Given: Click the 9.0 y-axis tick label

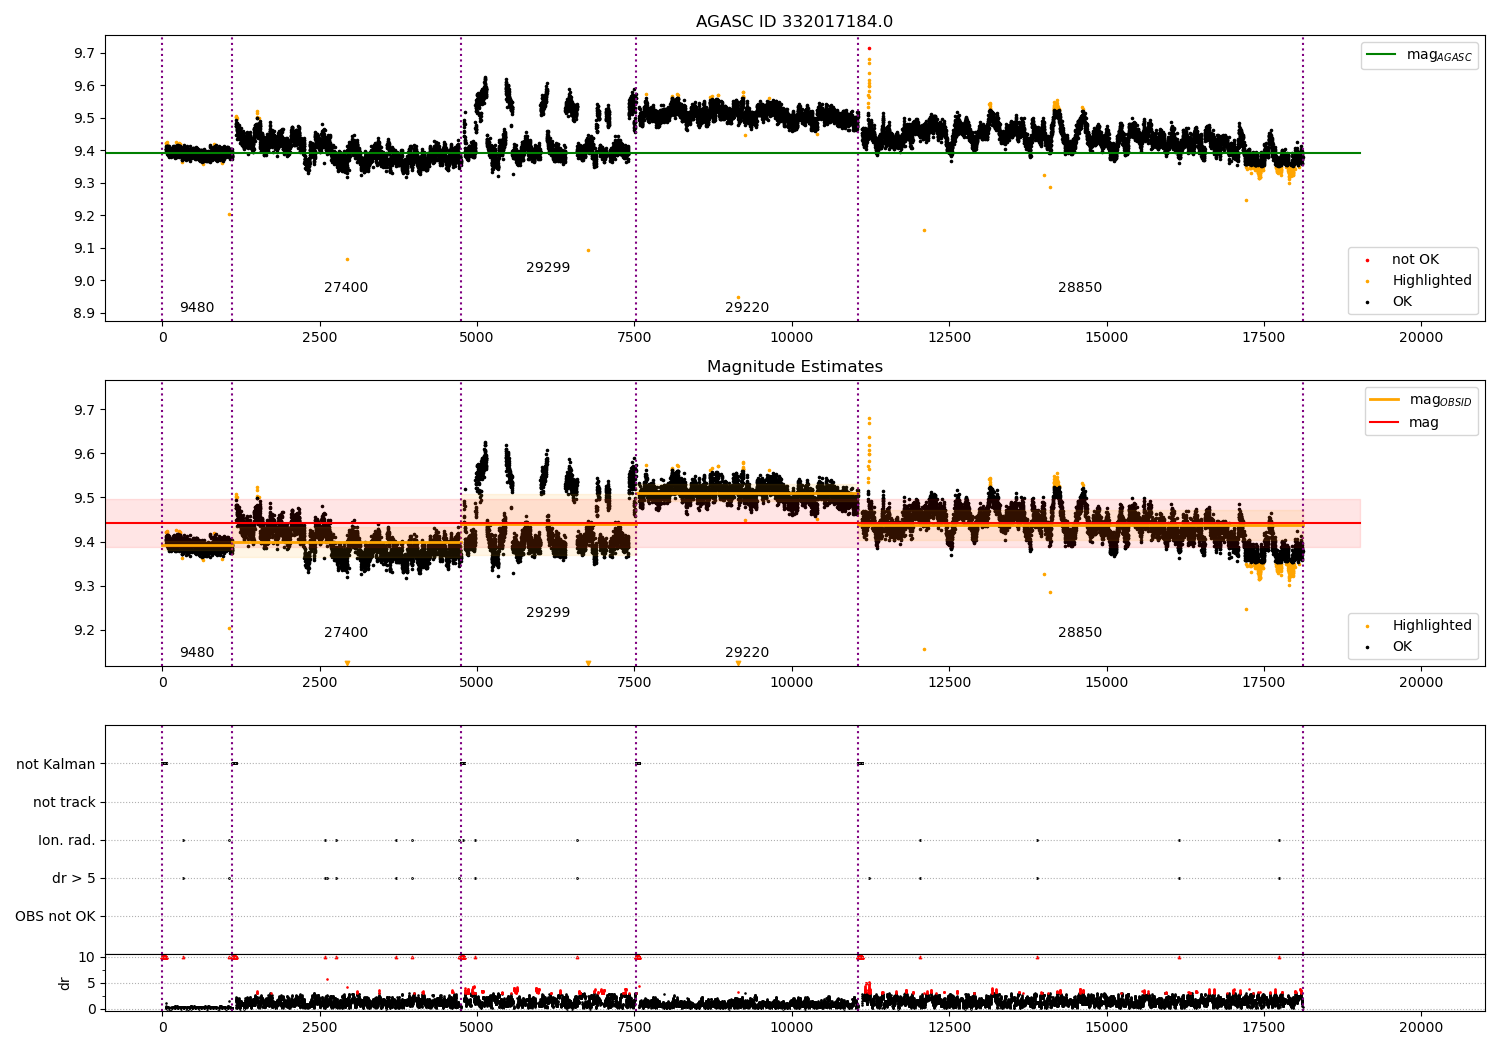Looking at the screenshot, I should click(84, 281).
